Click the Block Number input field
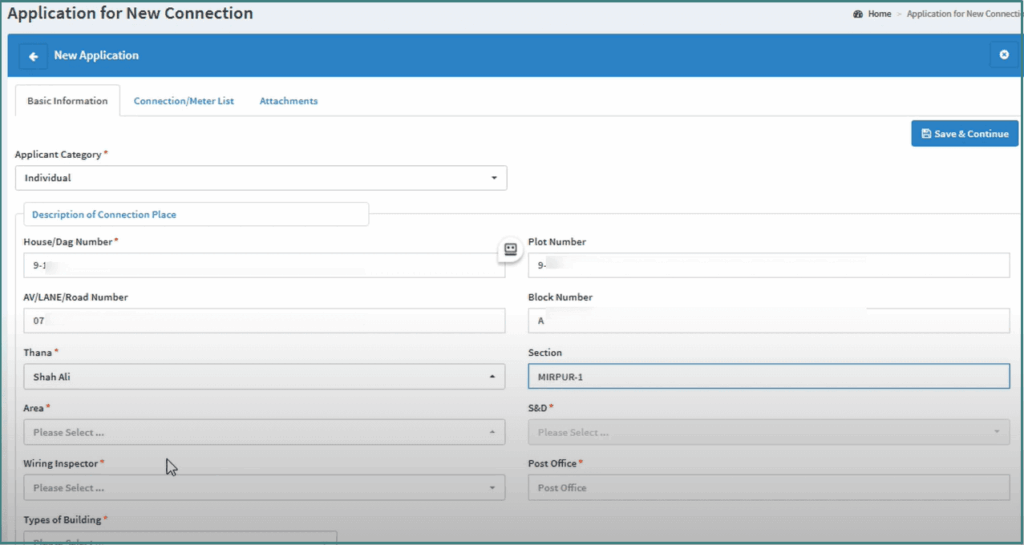 coord(768,321)
